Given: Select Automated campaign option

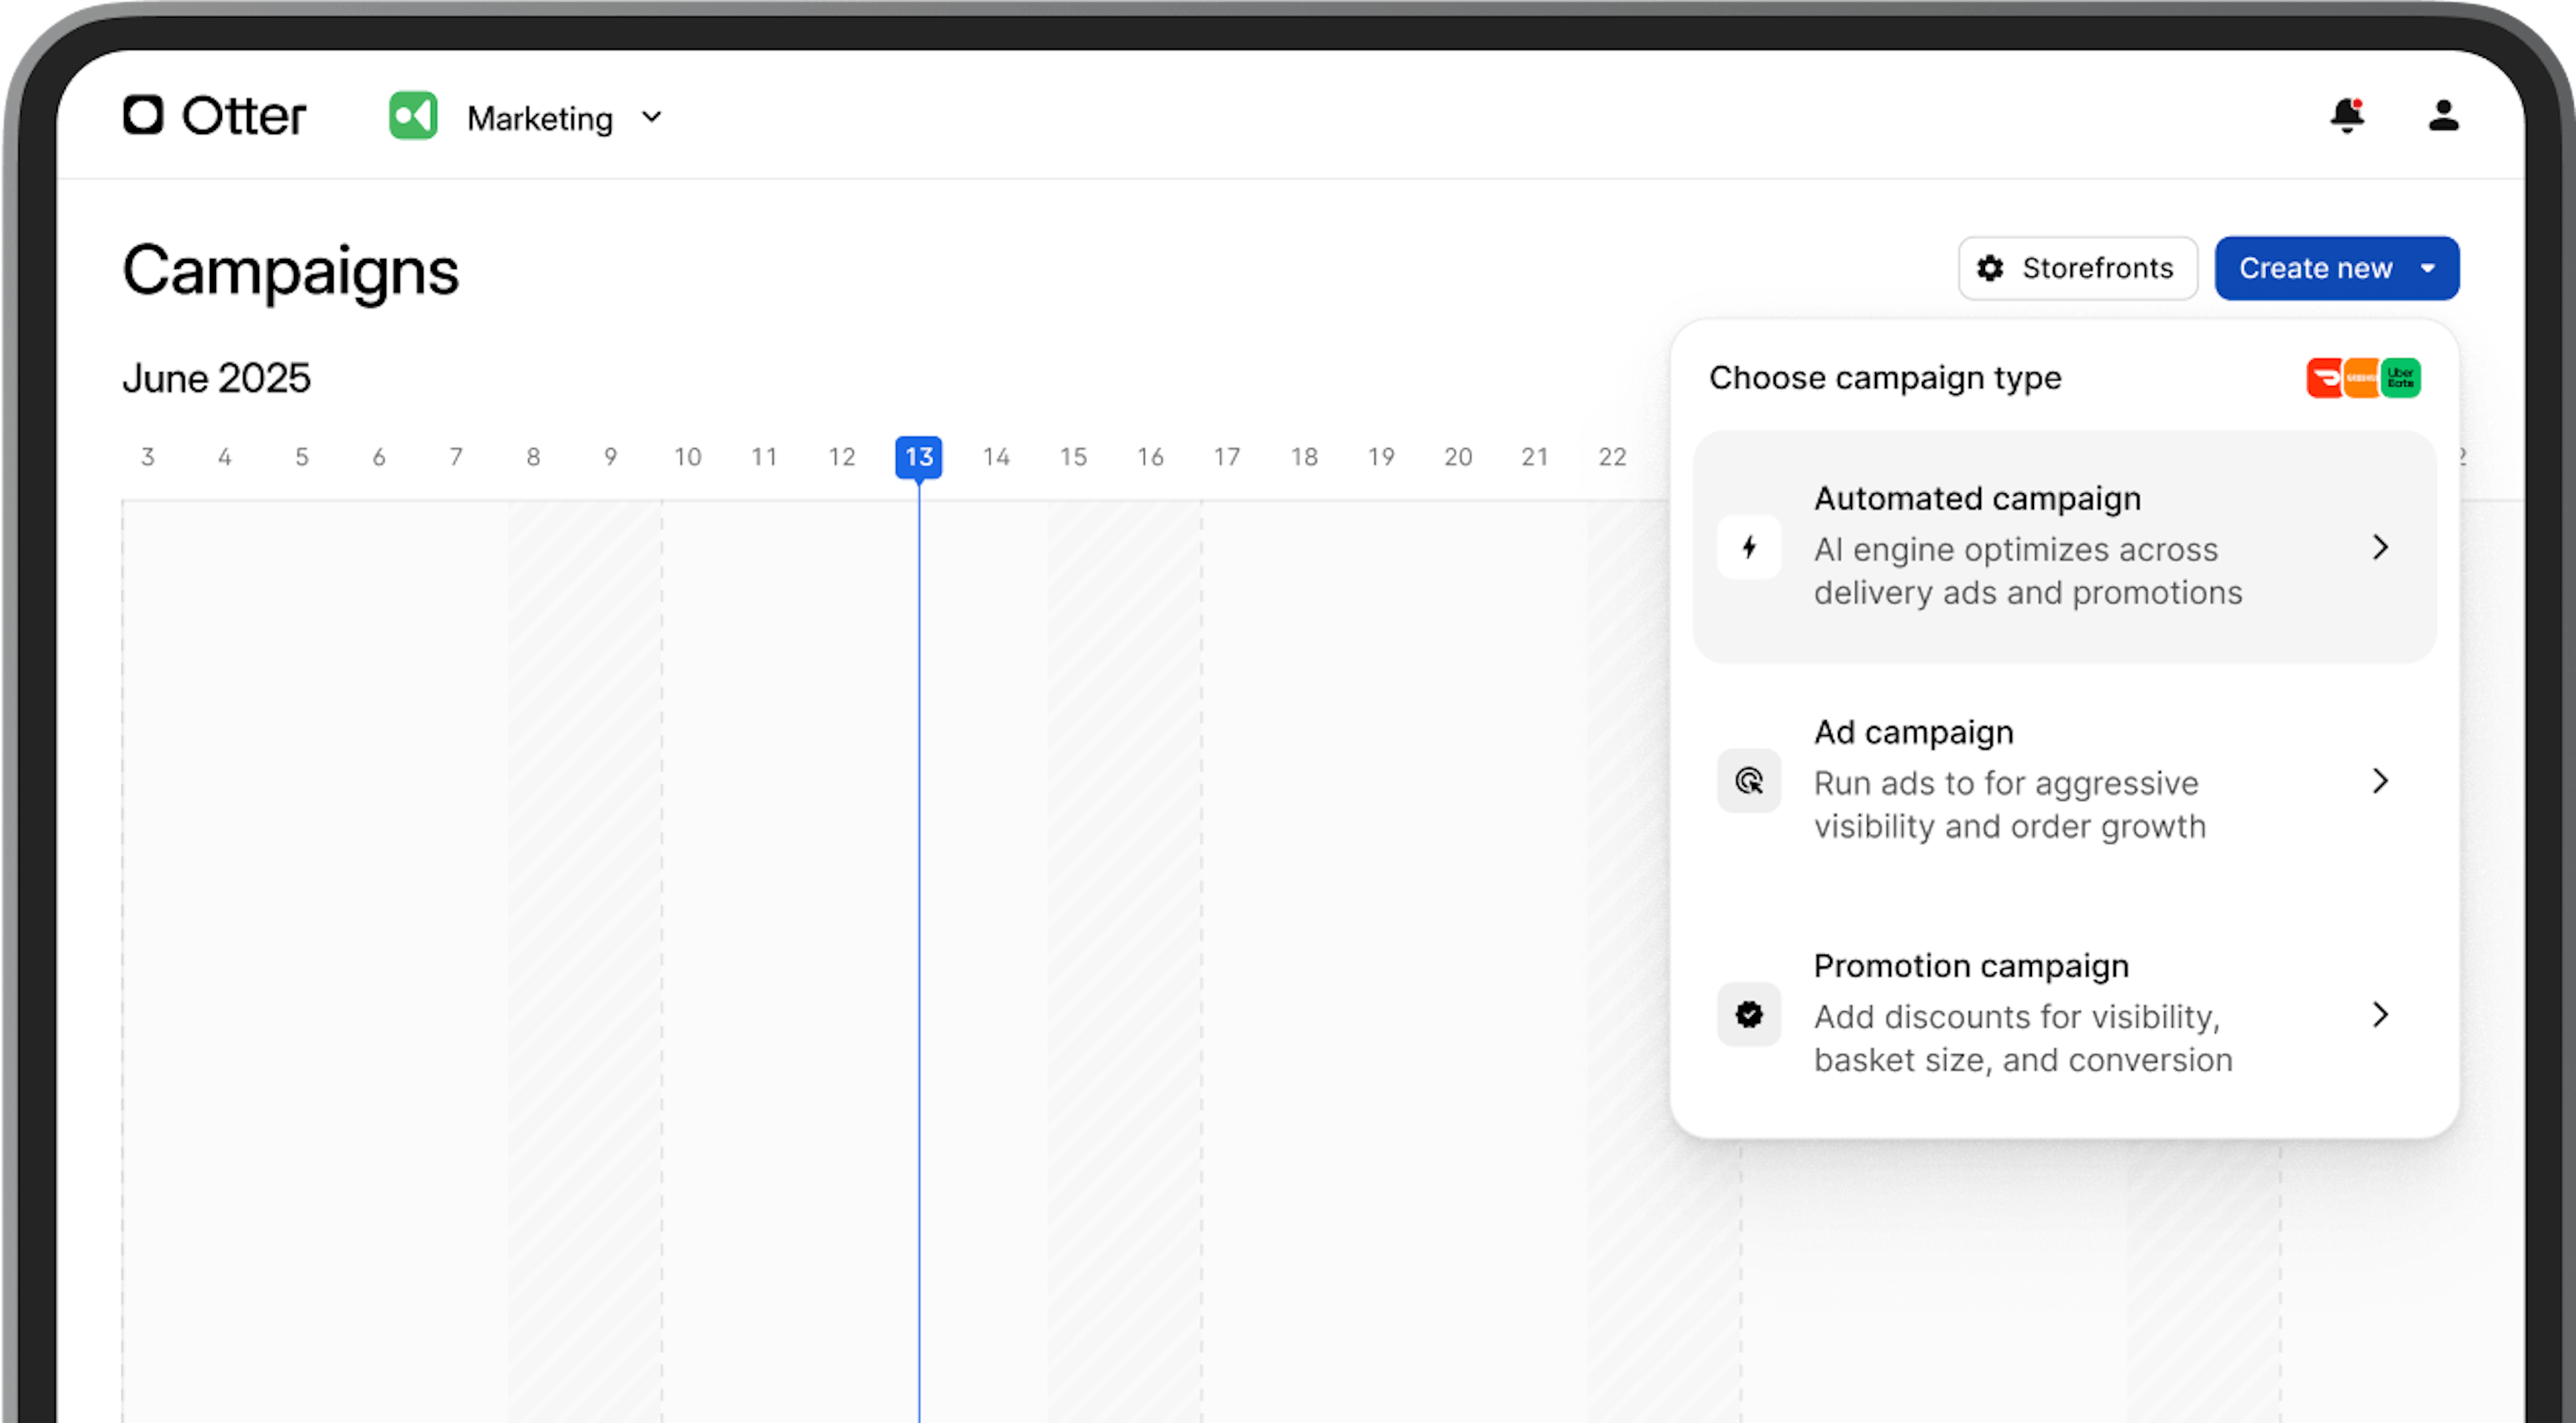Looking at the screenshot, I should 2064,546.
